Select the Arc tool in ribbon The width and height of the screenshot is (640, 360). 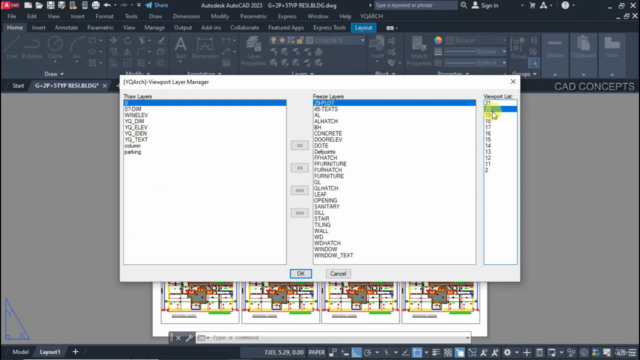(77, 48)
